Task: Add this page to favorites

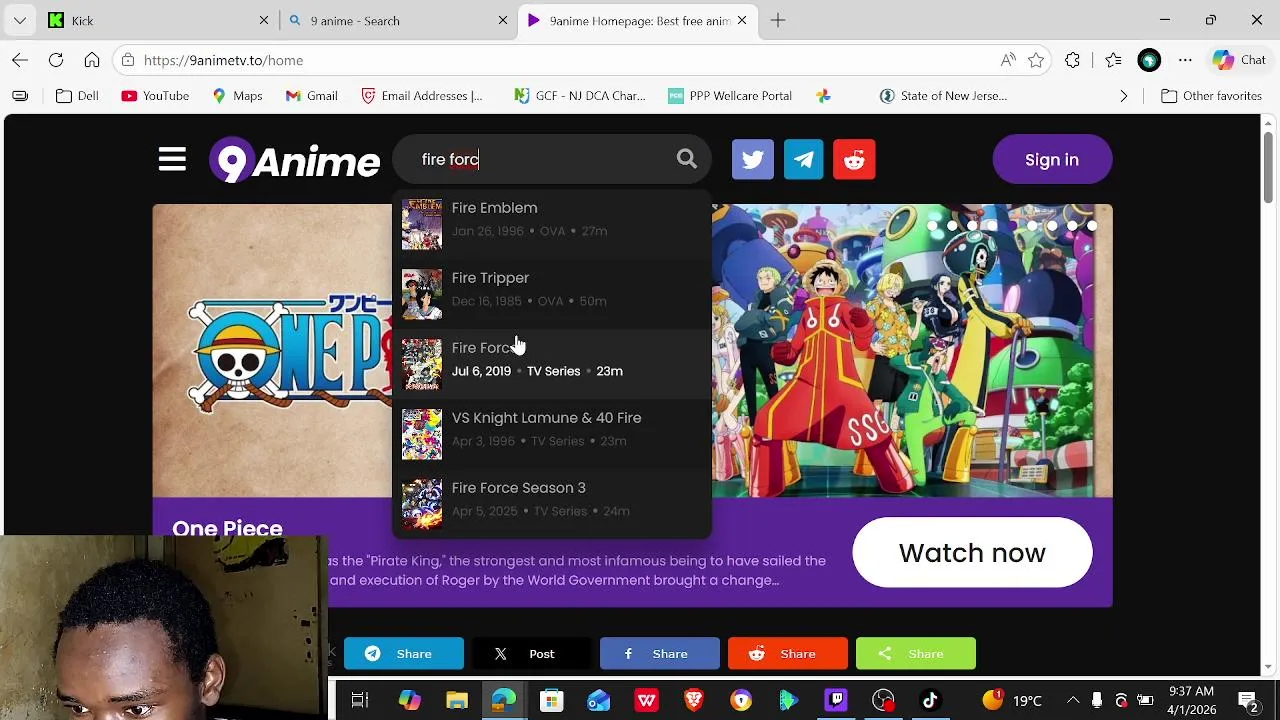Action: coord(1036,60)
